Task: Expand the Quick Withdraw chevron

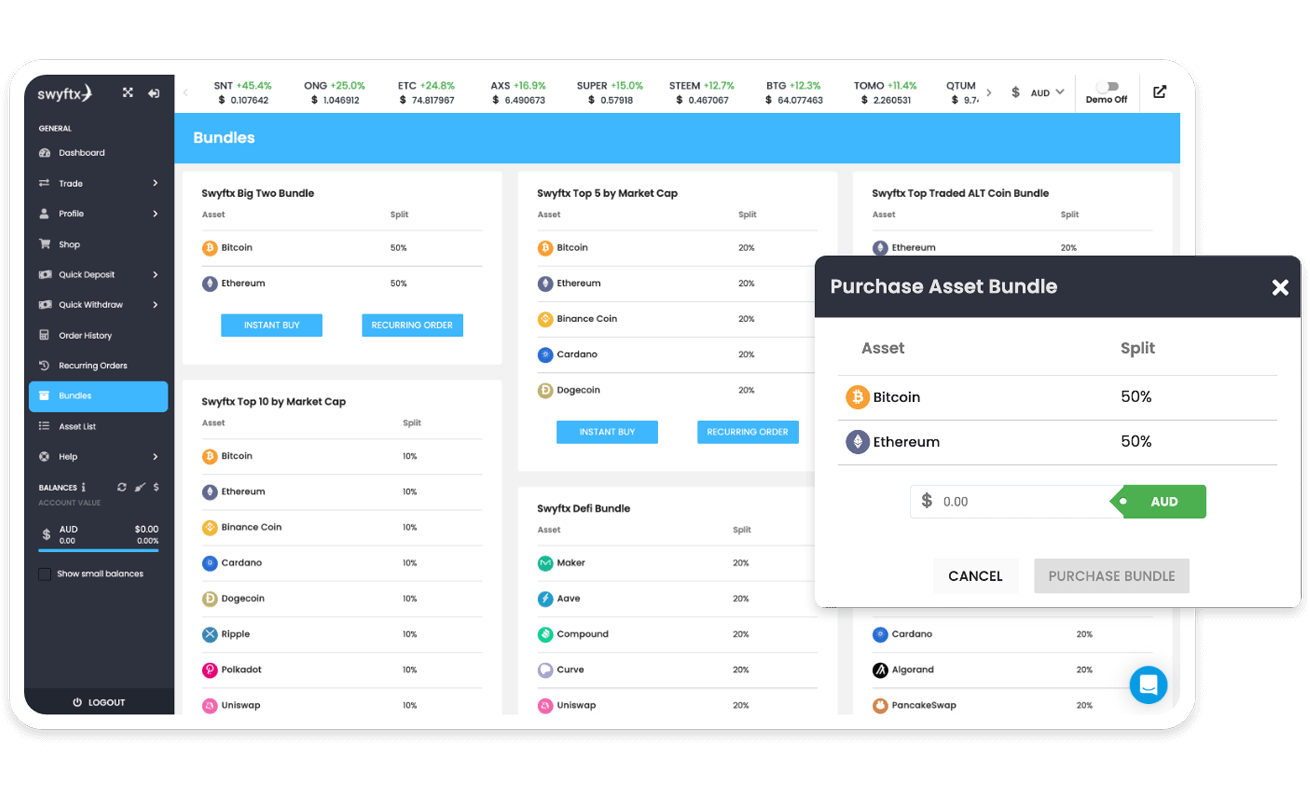Action: click(155, 305)
